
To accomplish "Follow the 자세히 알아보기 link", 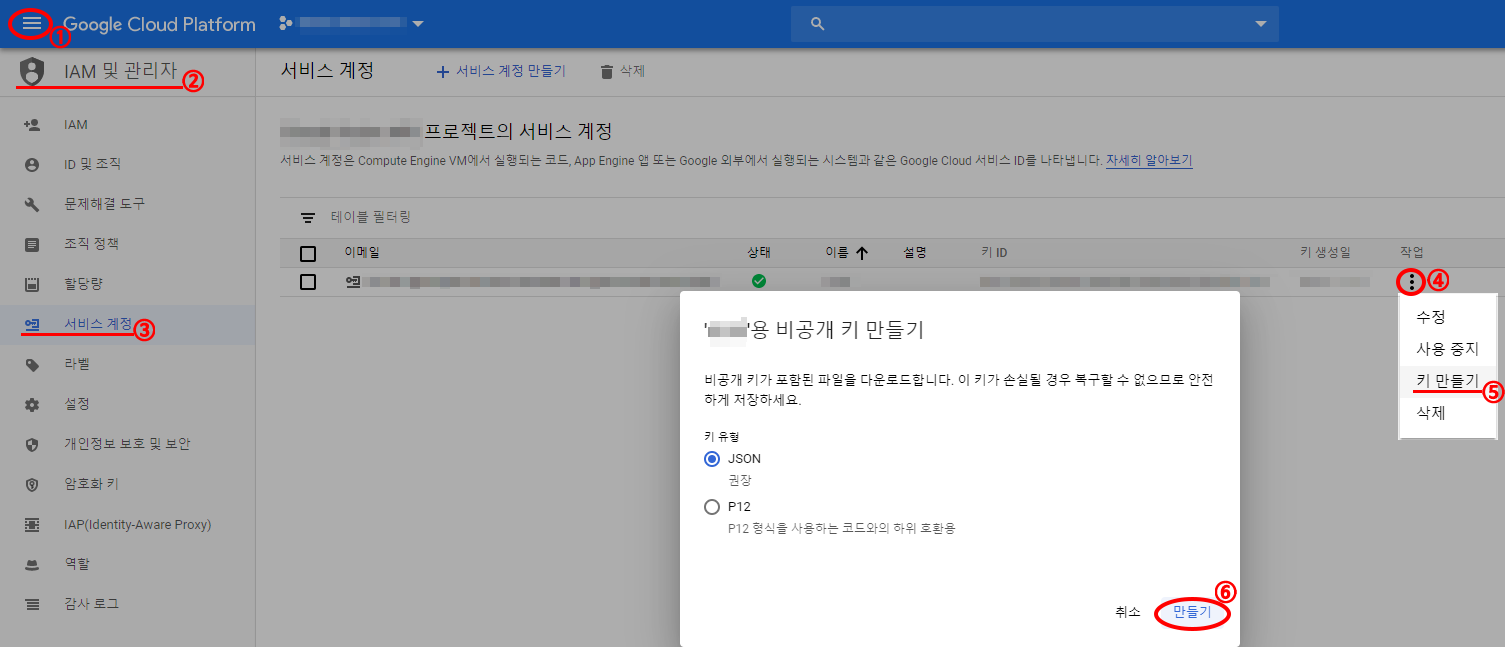I will tap(1149, 160).
